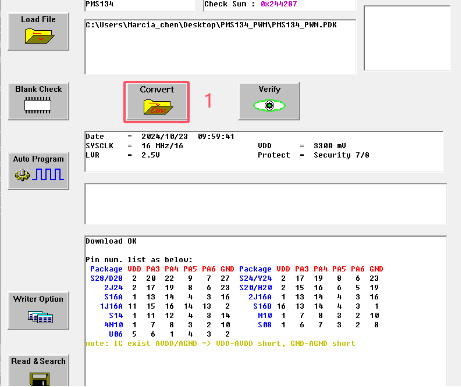Click the checksum value 0x244287
Image resolution: width=461 pixels, height=387 pixels.
278,4
